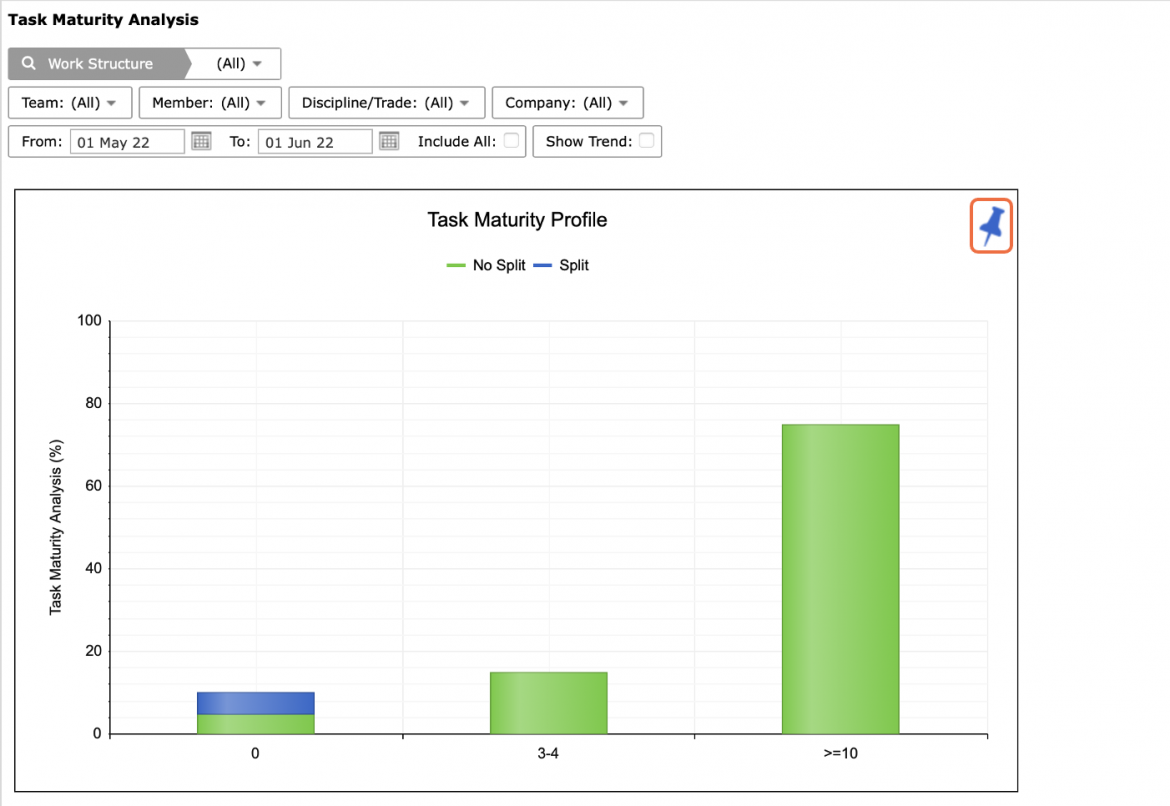Click the From date field 01 May 22
The height and width of the screenshot is (806, 1170).
tap(127, 142)
